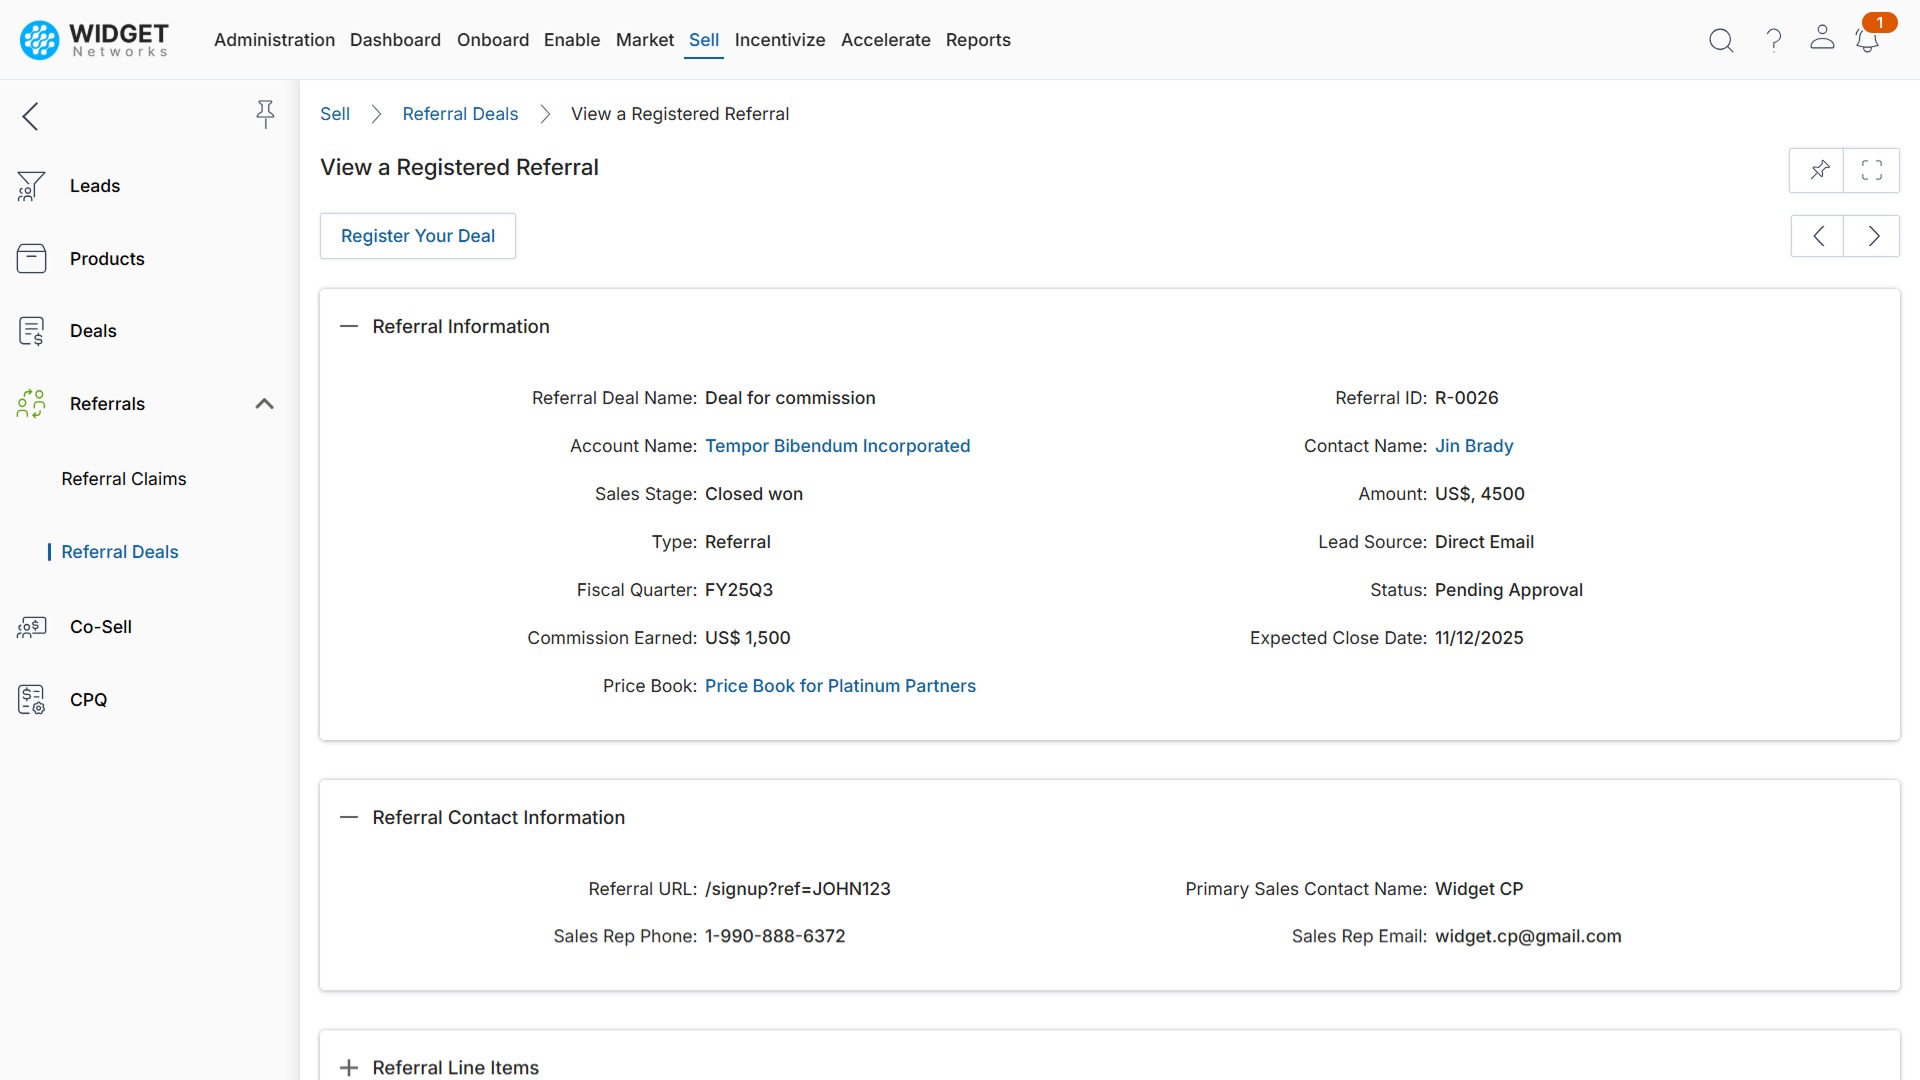Screen dimensions: 1920x1080
Task: Open the Reports menu
Action: click(x=978, y=40)
